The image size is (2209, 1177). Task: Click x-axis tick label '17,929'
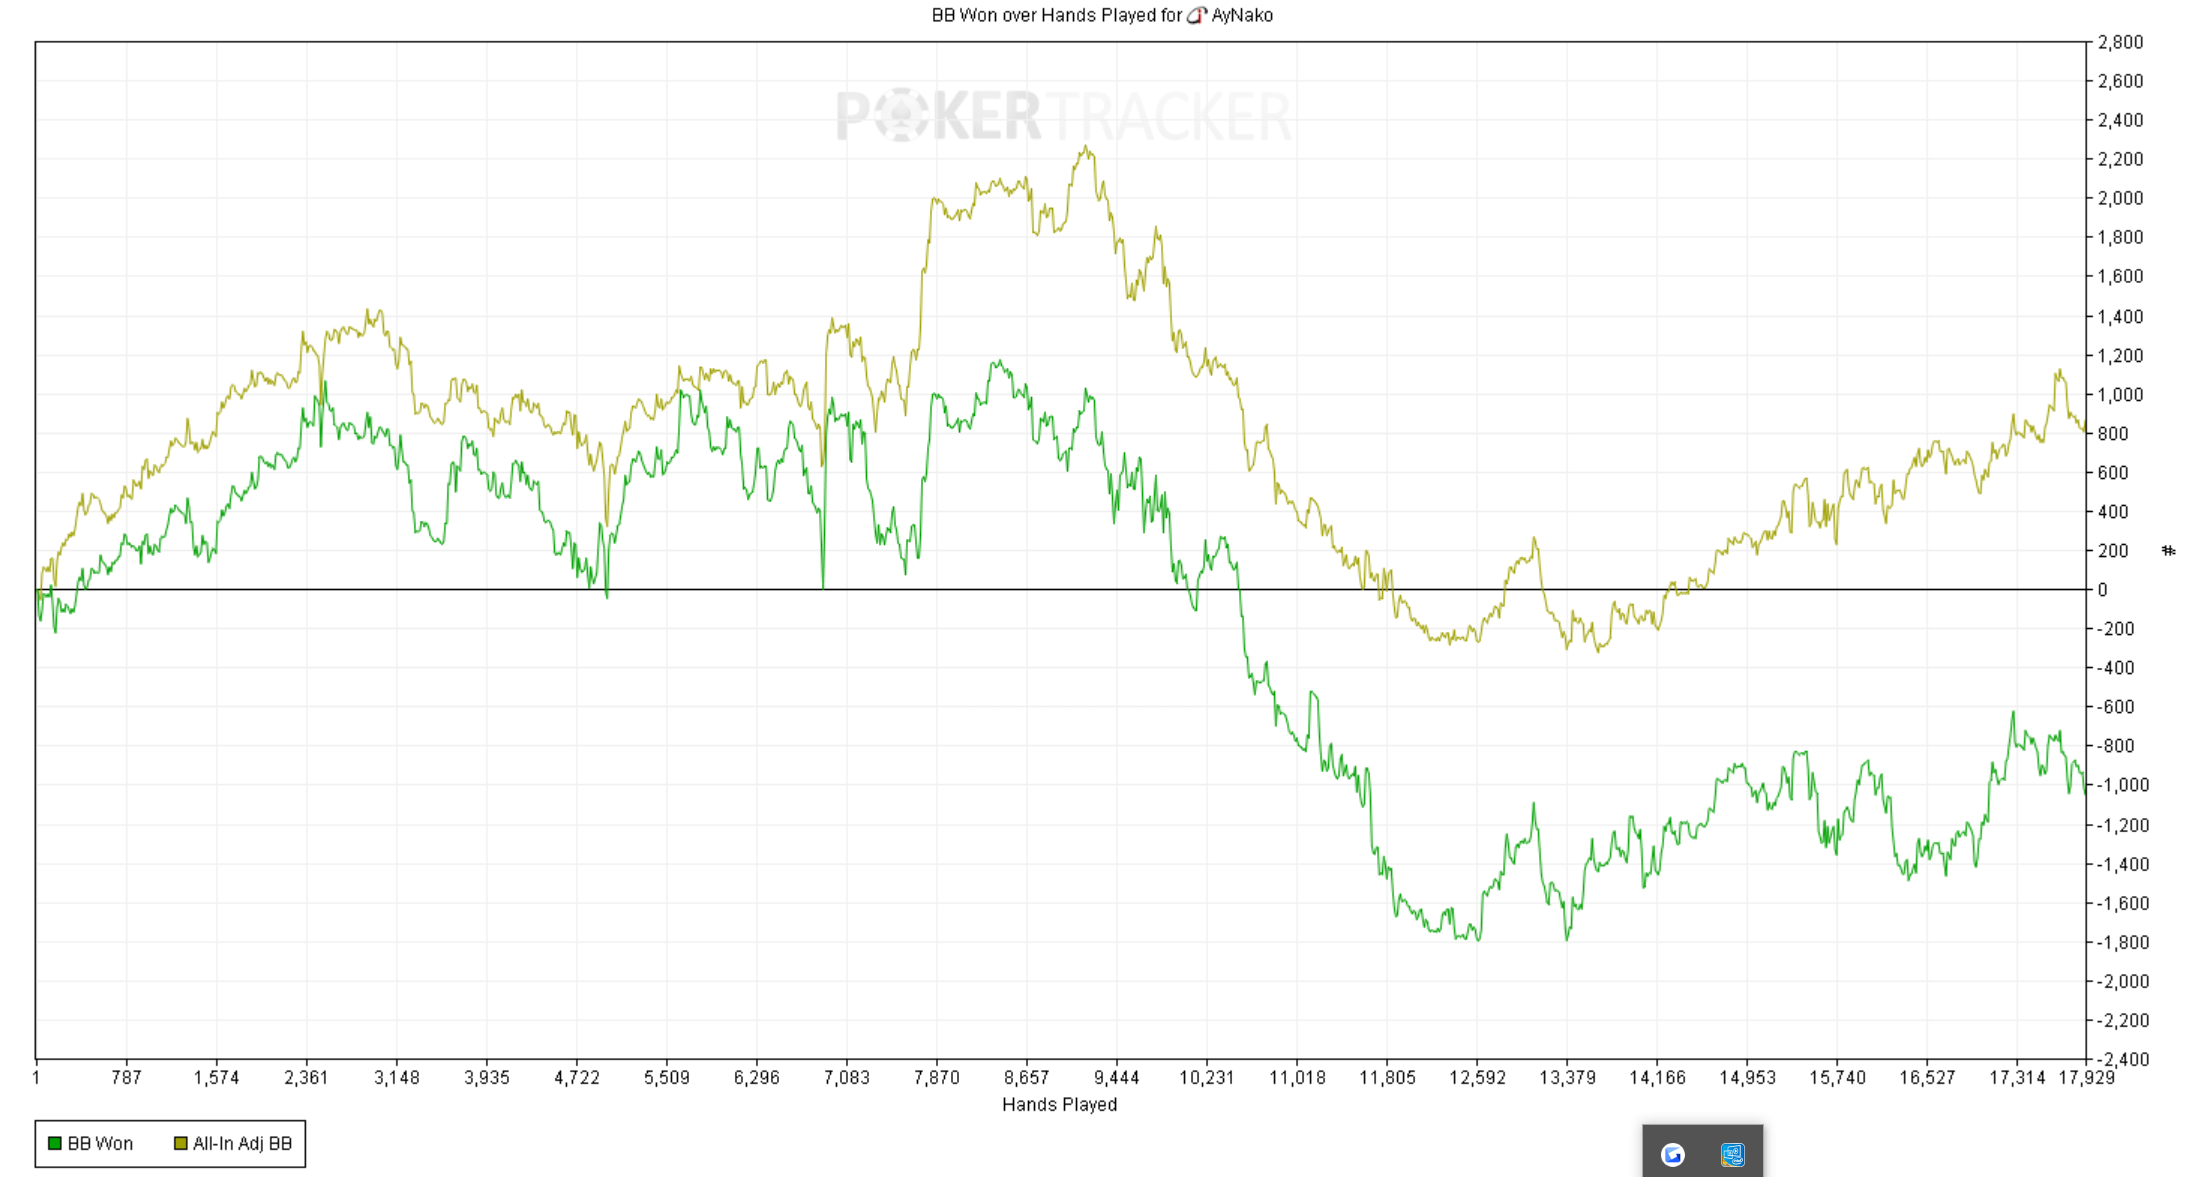coord(2087,1077)
